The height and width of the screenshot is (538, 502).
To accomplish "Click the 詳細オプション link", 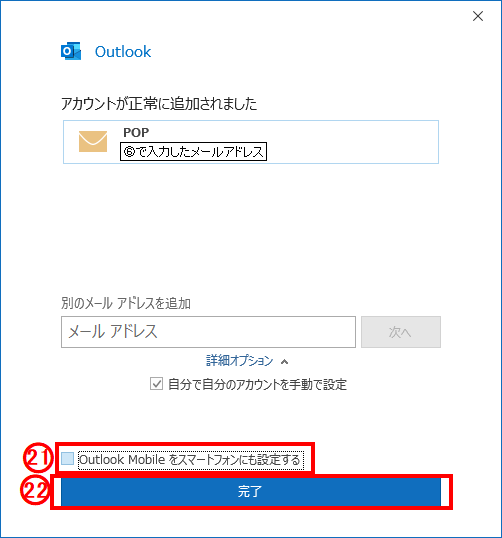I will coord(240,361).
